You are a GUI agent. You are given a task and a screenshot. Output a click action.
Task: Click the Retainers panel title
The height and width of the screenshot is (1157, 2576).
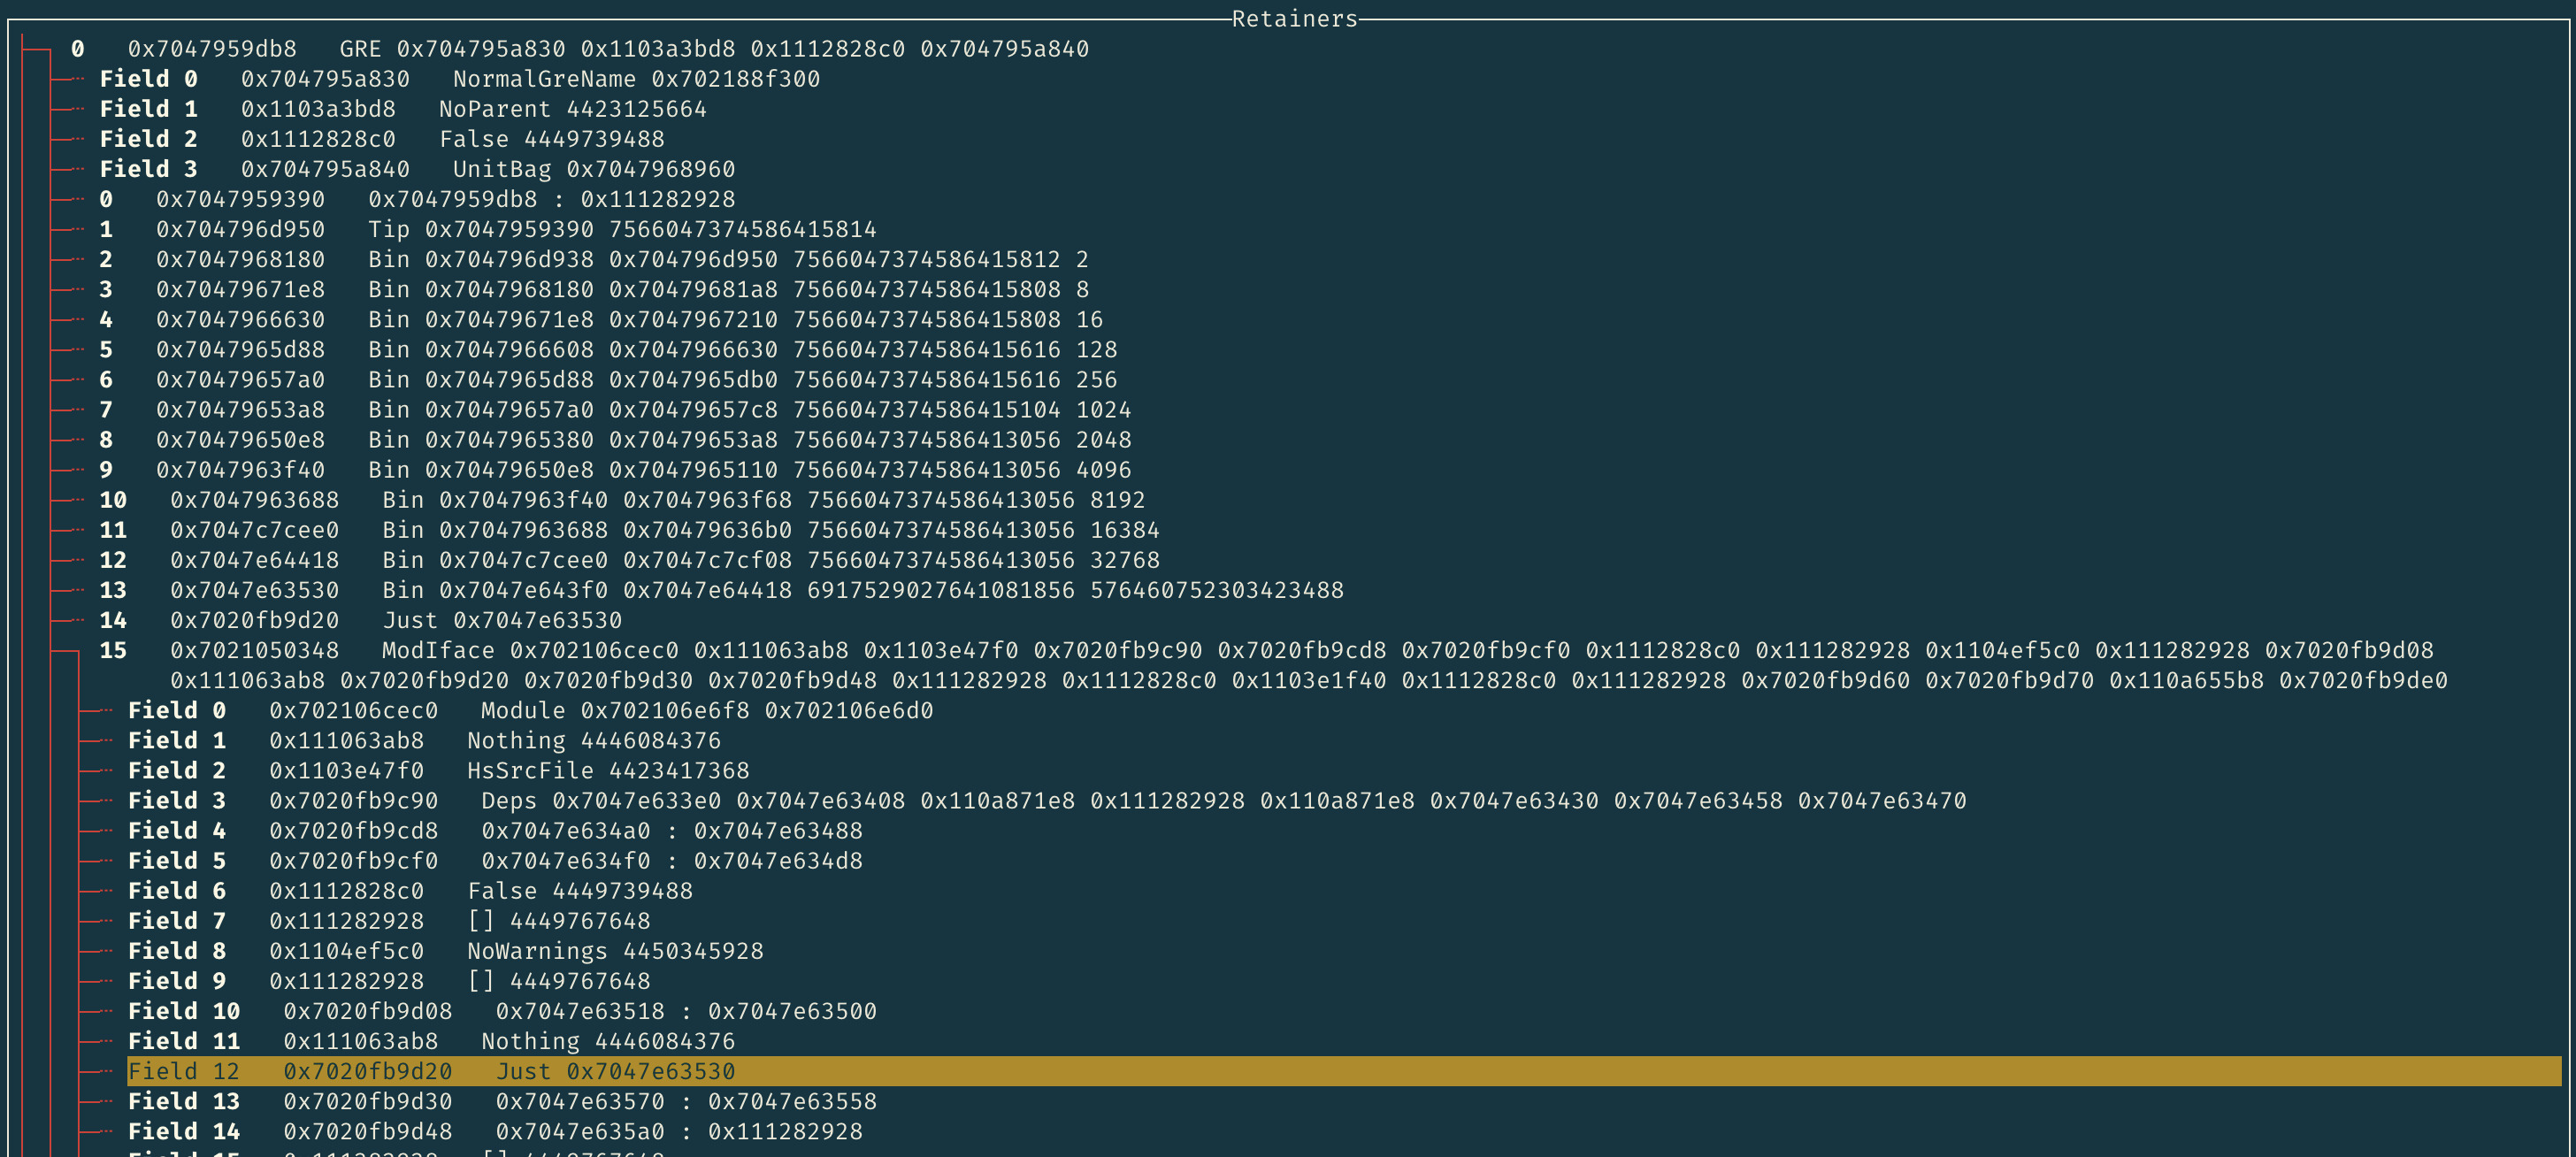[1294, 18]
